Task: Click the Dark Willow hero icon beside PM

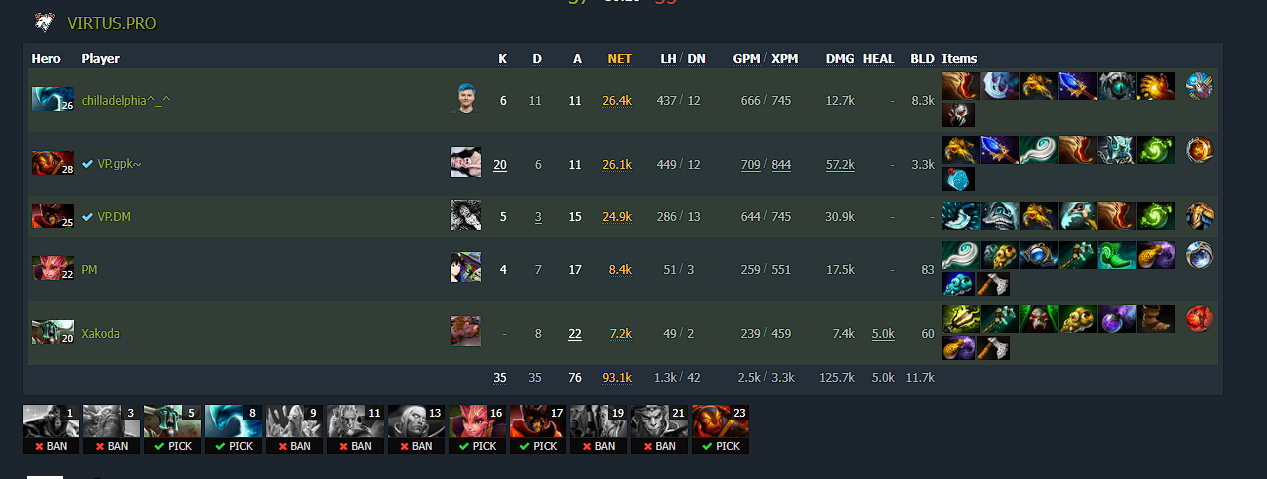Action: [53, 268]
